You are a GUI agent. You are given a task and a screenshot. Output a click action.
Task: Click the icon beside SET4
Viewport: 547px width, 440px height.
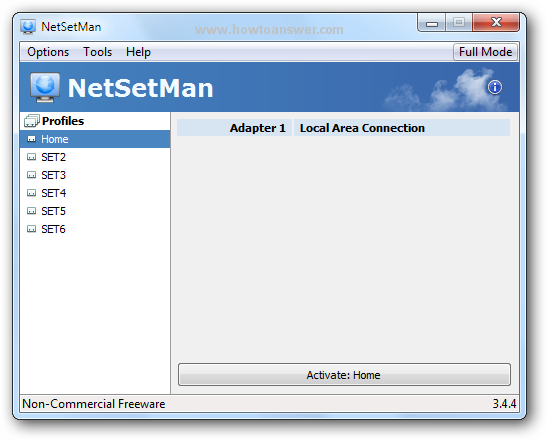click(31, 193)
